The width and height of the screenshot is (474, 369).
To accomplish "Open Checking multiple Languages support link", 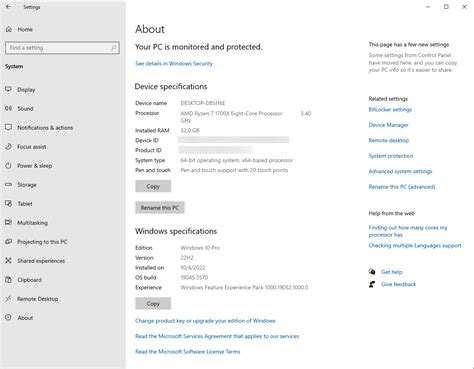I will (415, 245).
